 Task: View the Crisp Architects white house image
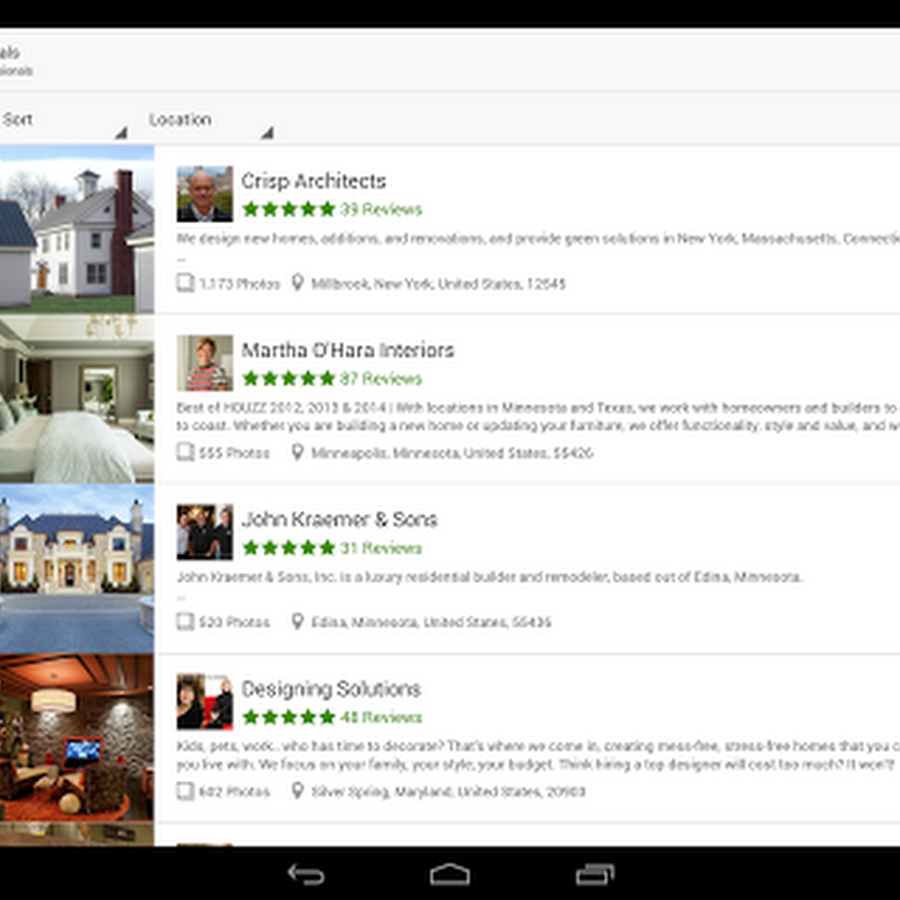tap(77, 229)
